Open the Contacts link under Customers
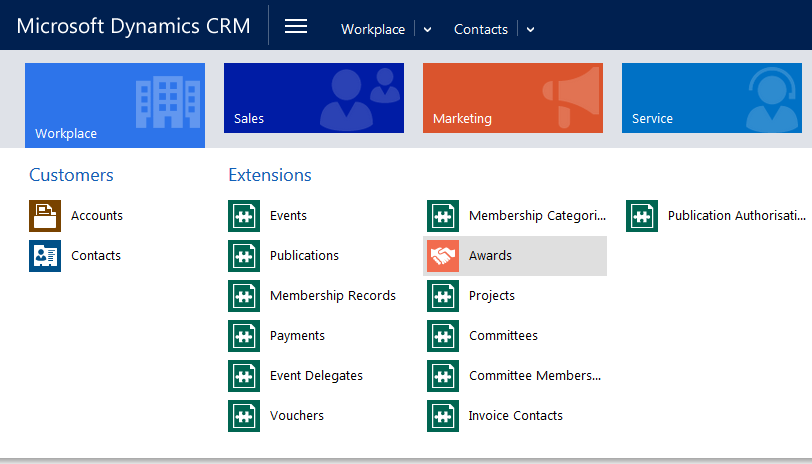This screenshot has width=812, height=464. tap(96, 255)
